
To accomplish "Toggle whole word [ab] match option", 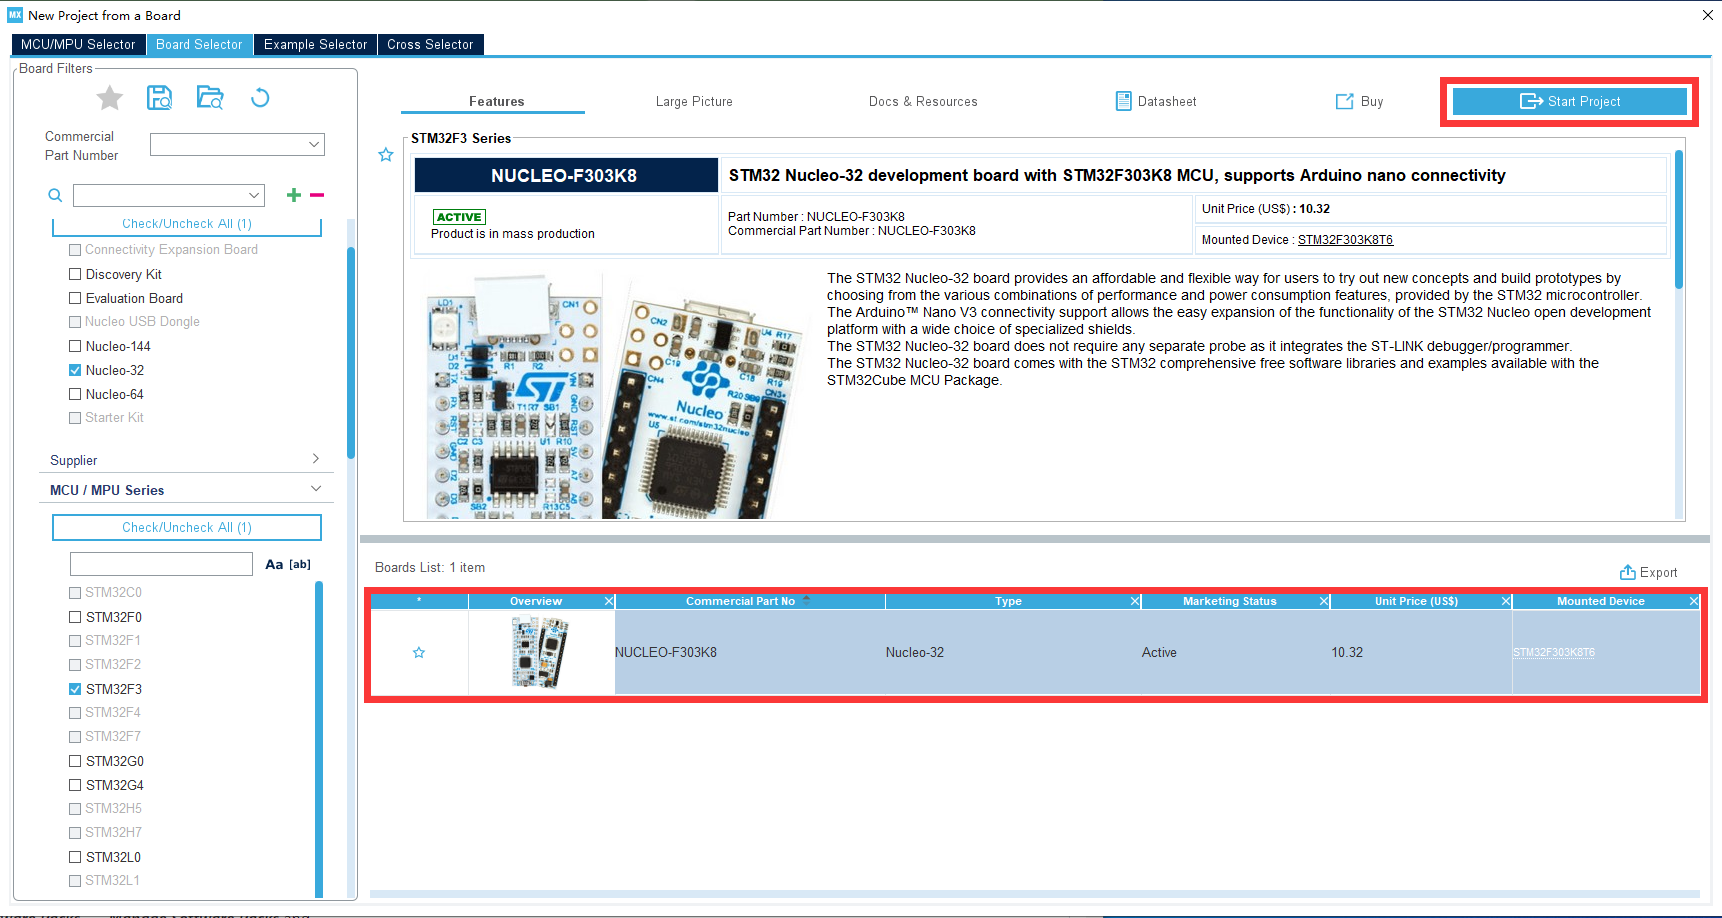I will click(300, 564).
